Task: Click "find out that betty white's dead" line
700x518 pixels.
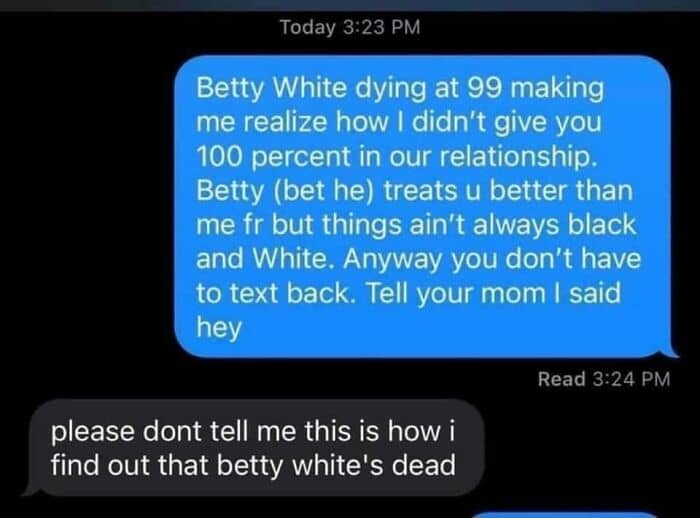Action: click(x=253, y=465)
